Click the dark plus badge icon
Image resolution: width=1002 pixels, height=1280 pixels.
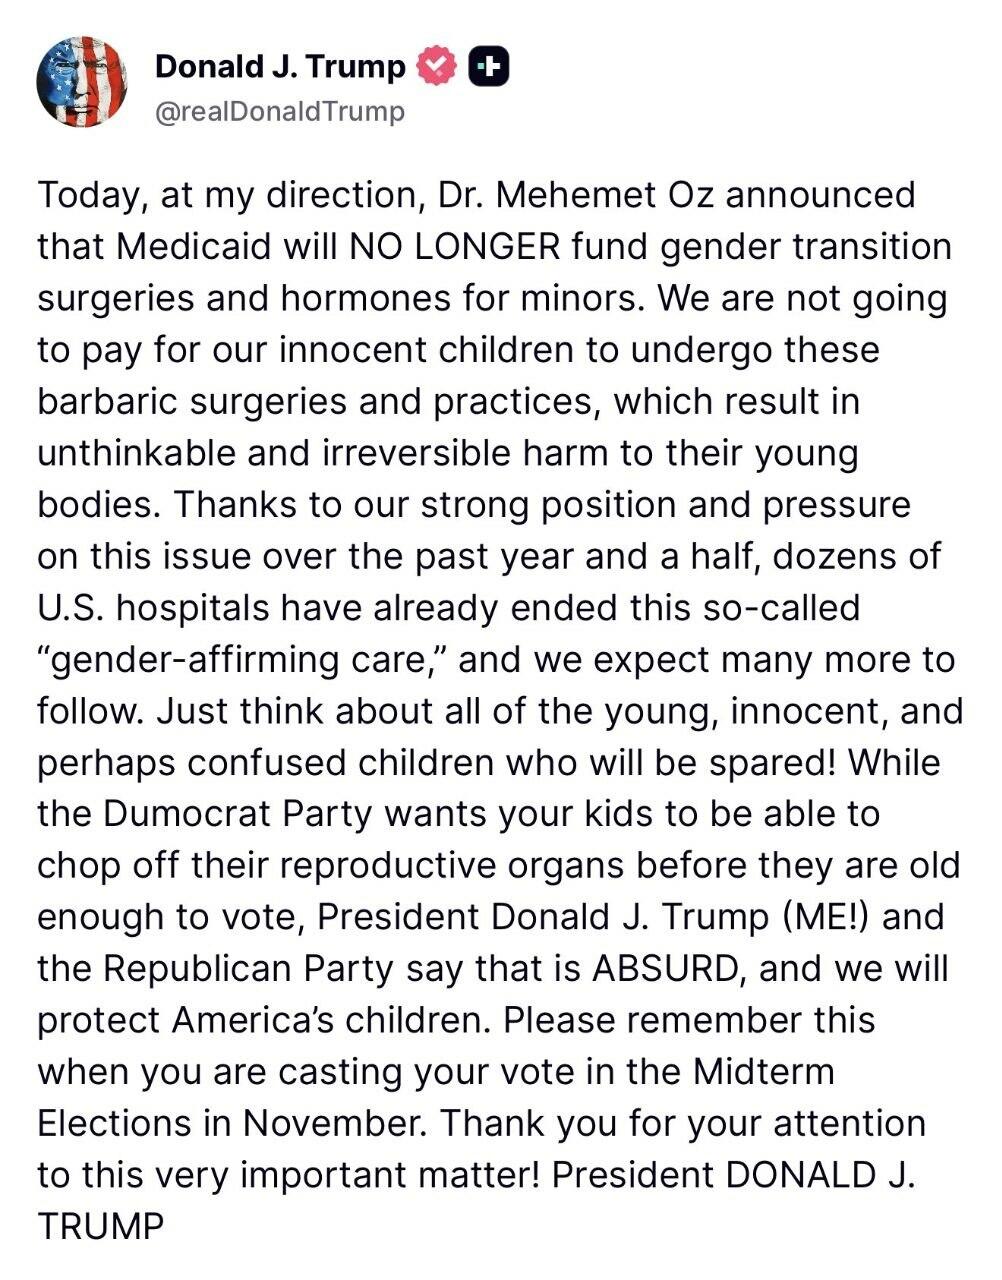[x=488, y=66]
